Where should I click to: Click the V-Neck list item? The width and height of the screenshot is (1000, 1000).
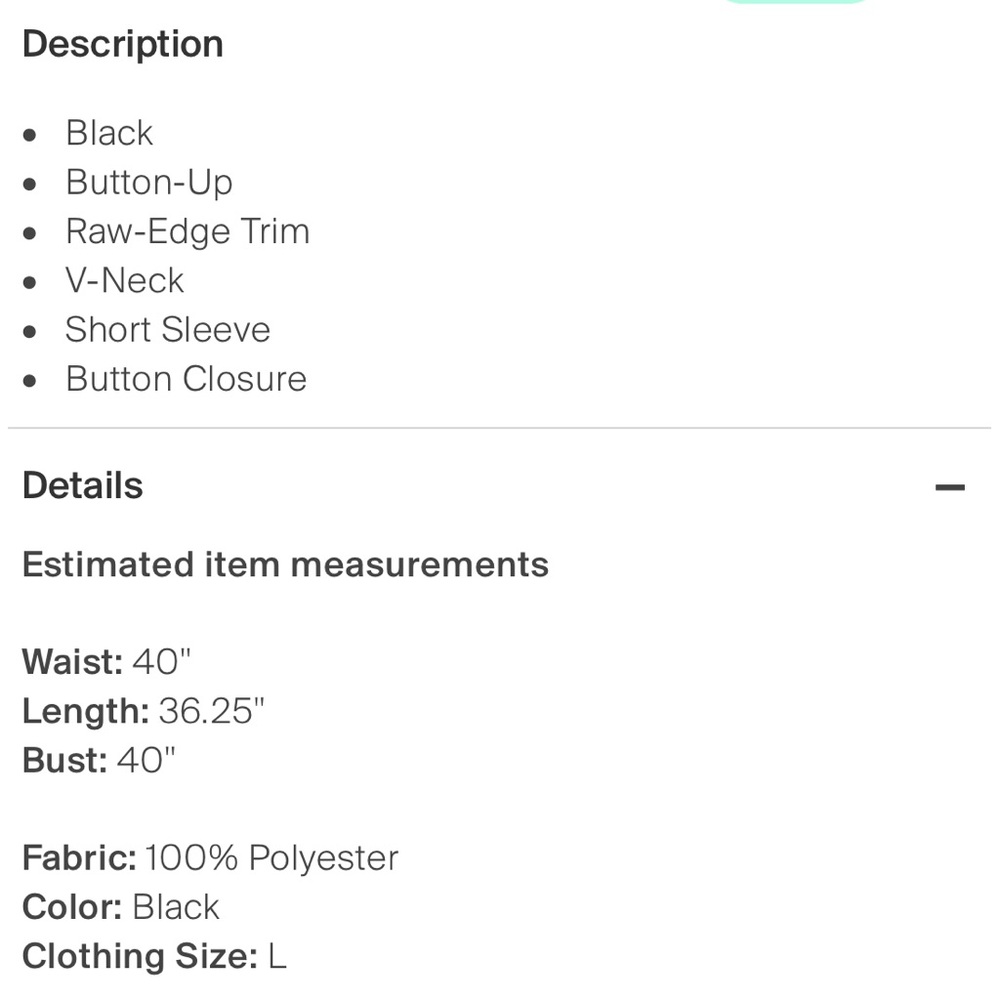click(x=125, y=281)
